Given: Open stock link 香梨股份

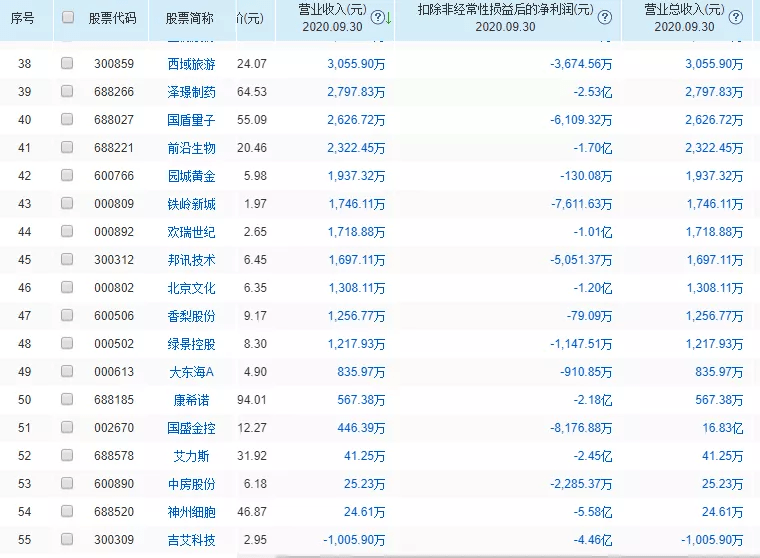Looking at the screenshot, I should pos(191,316).
